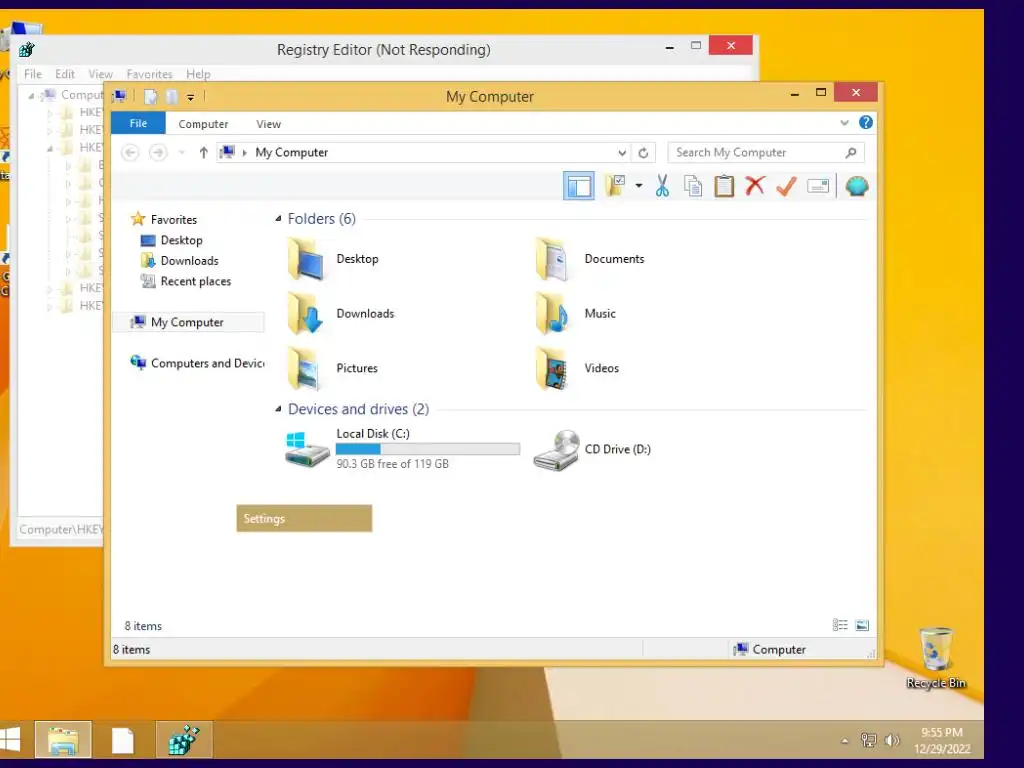Expand the ribbon with the chevron
This screenshot has width=1024, height=768.
click(844, 123)
